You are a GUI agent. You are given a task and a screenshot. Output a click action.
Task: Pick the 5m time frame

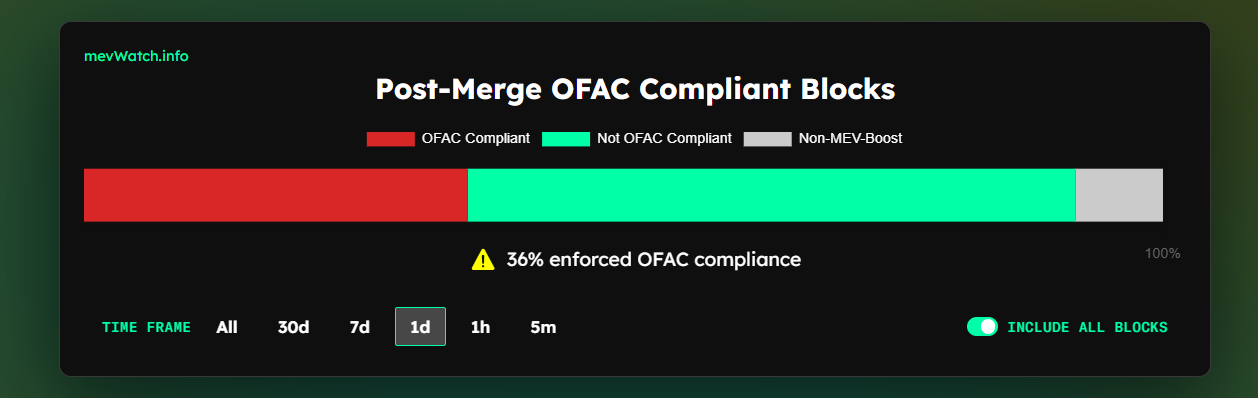tap(543, 327)
